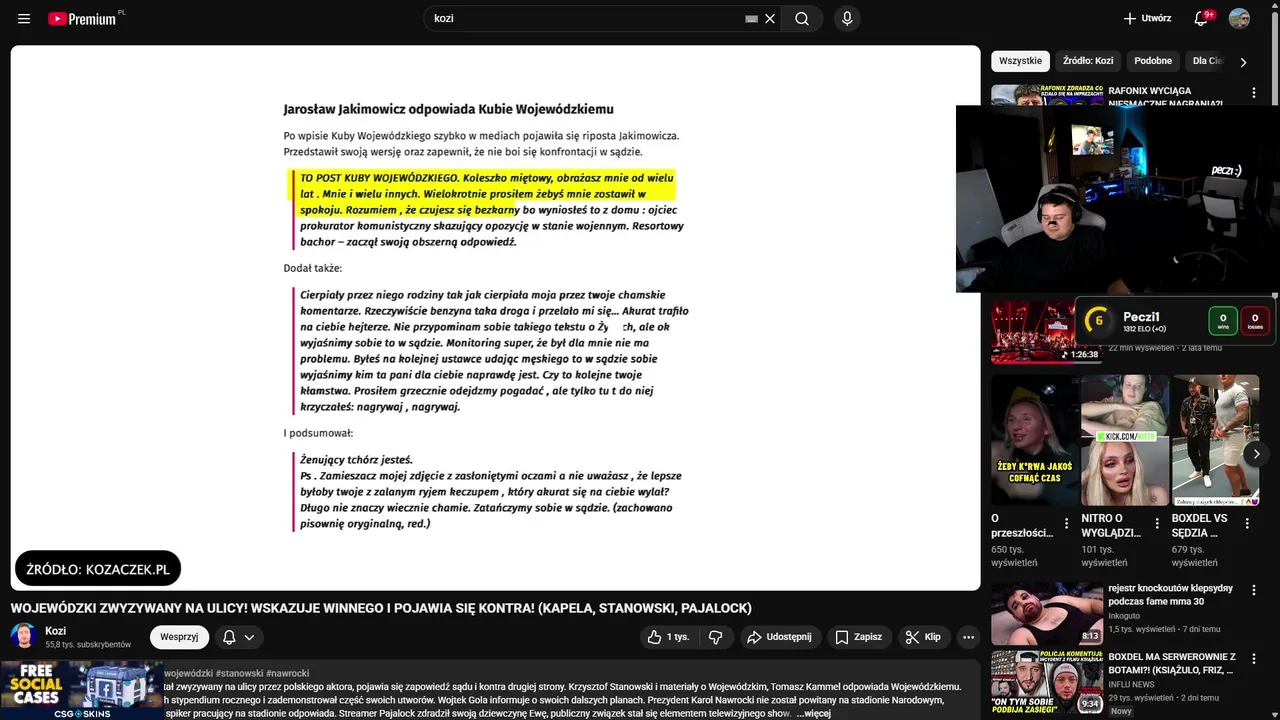Open Kozi channel avatar
This screenshot has height=720, width=1280.
(24, 636)
